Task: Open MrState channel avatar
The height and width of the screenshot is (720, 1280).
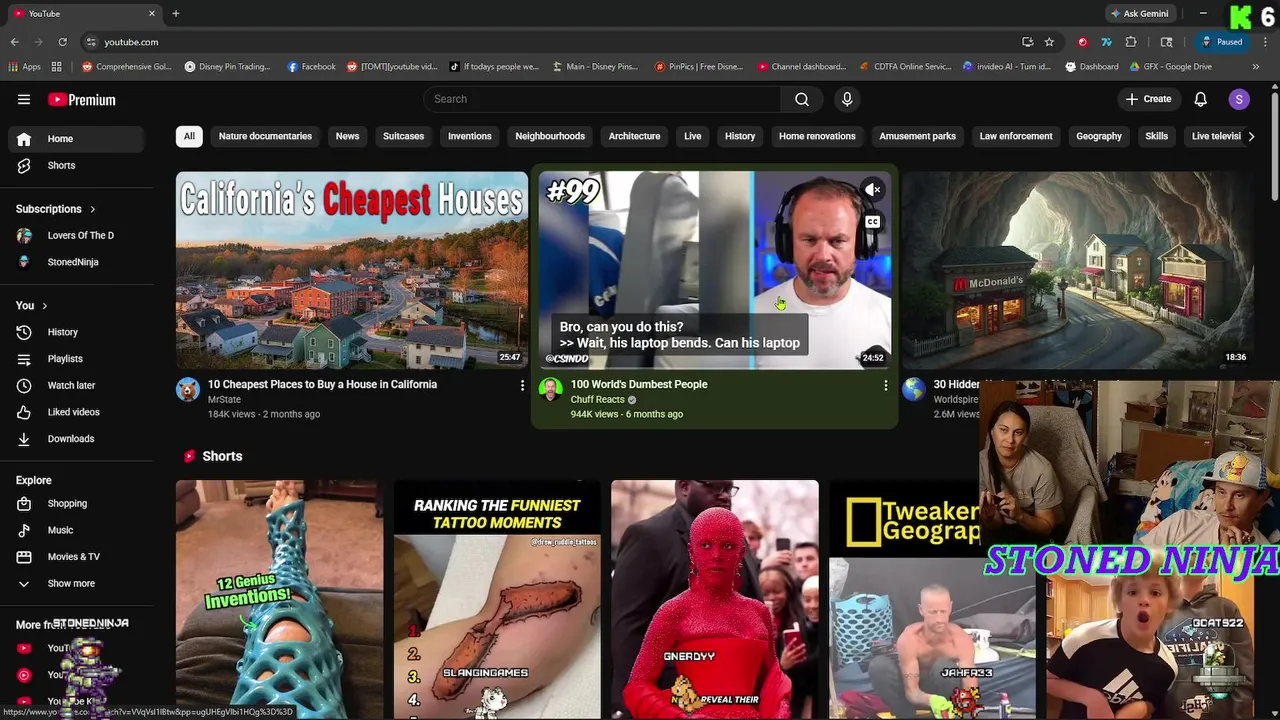Action: click(x=188, y=390)
